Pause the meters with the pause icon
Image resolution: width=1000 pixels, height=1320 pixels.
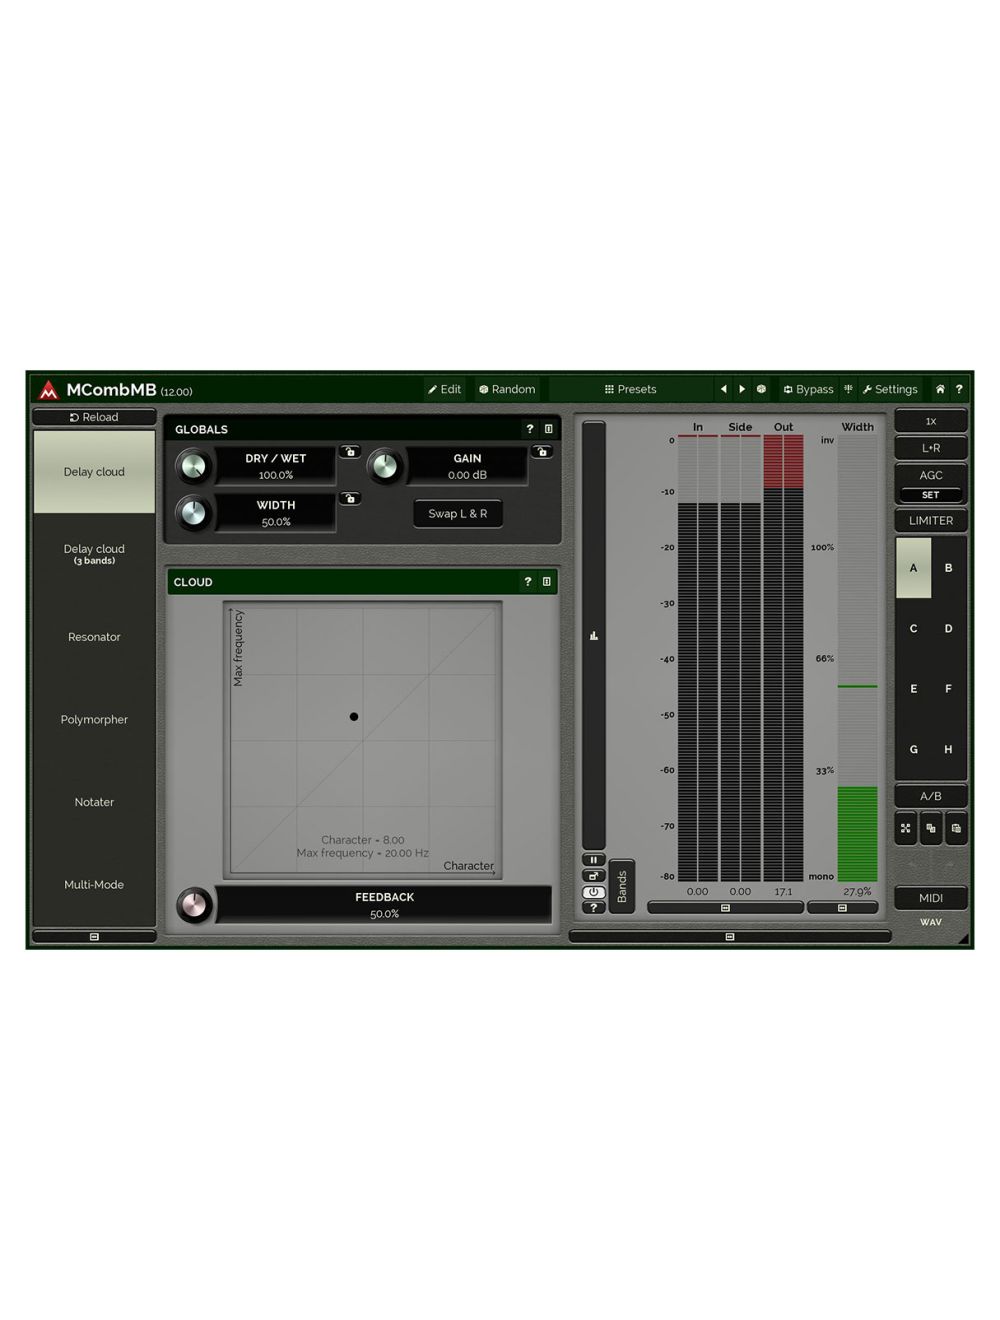click(x=594, y=859)
